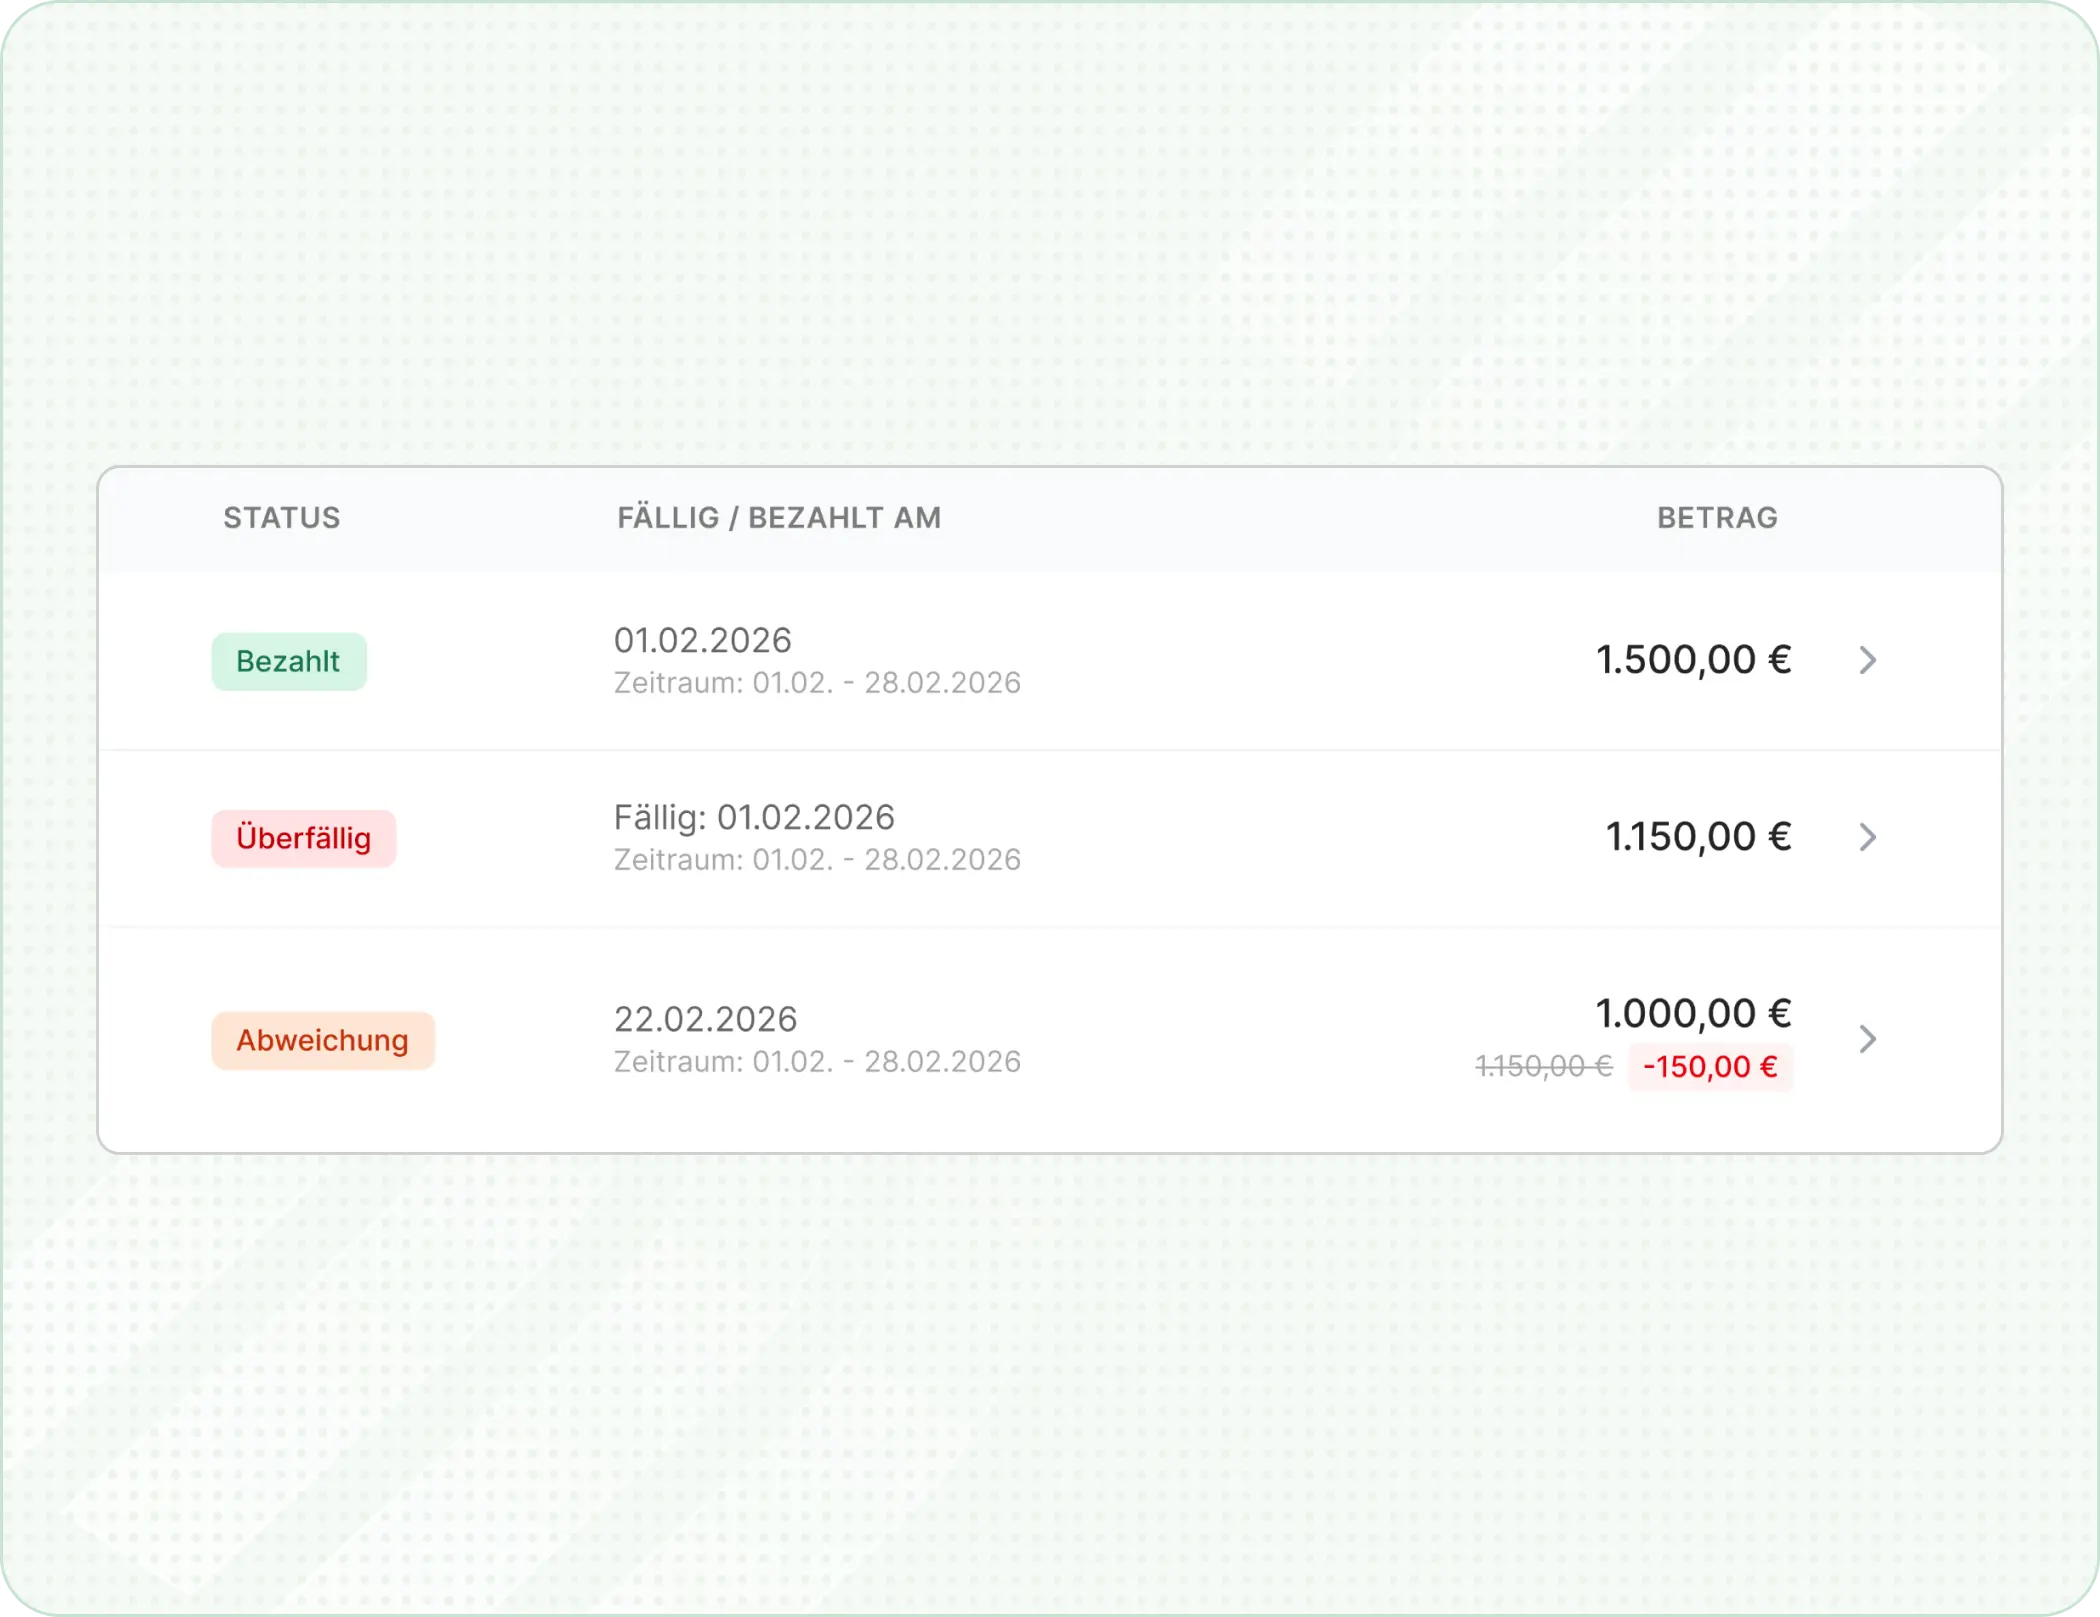2100x1617 pixels.
Task: Select the 22.02.2026 payment date
Action: [x=705, y=1020]
